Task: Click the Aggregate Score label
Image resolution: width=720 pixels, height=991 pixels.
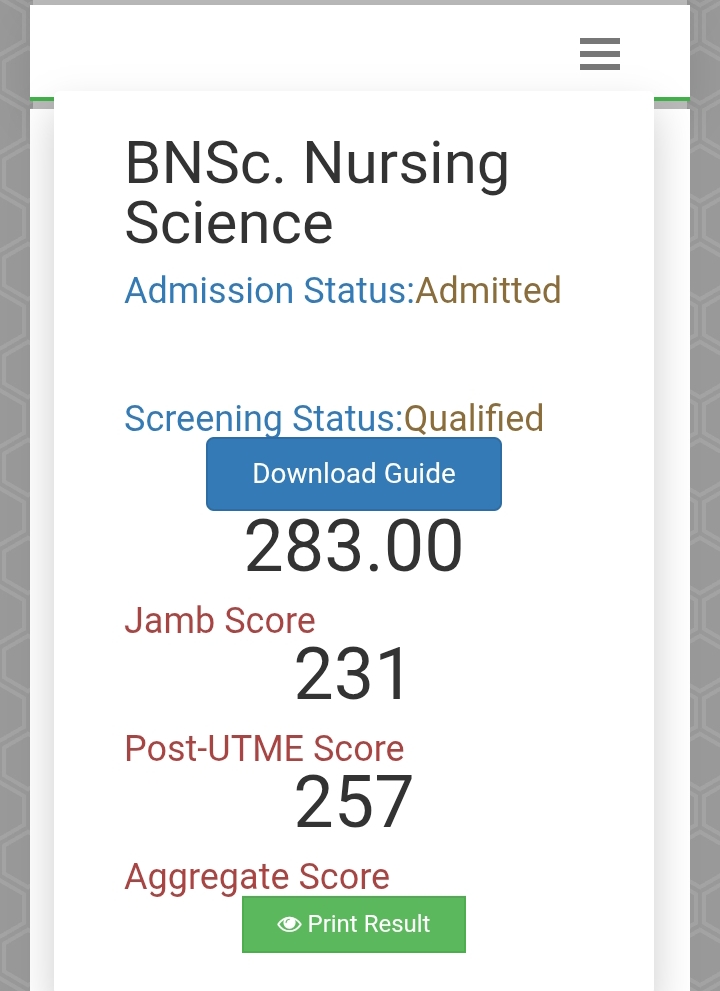Action: 257,877
